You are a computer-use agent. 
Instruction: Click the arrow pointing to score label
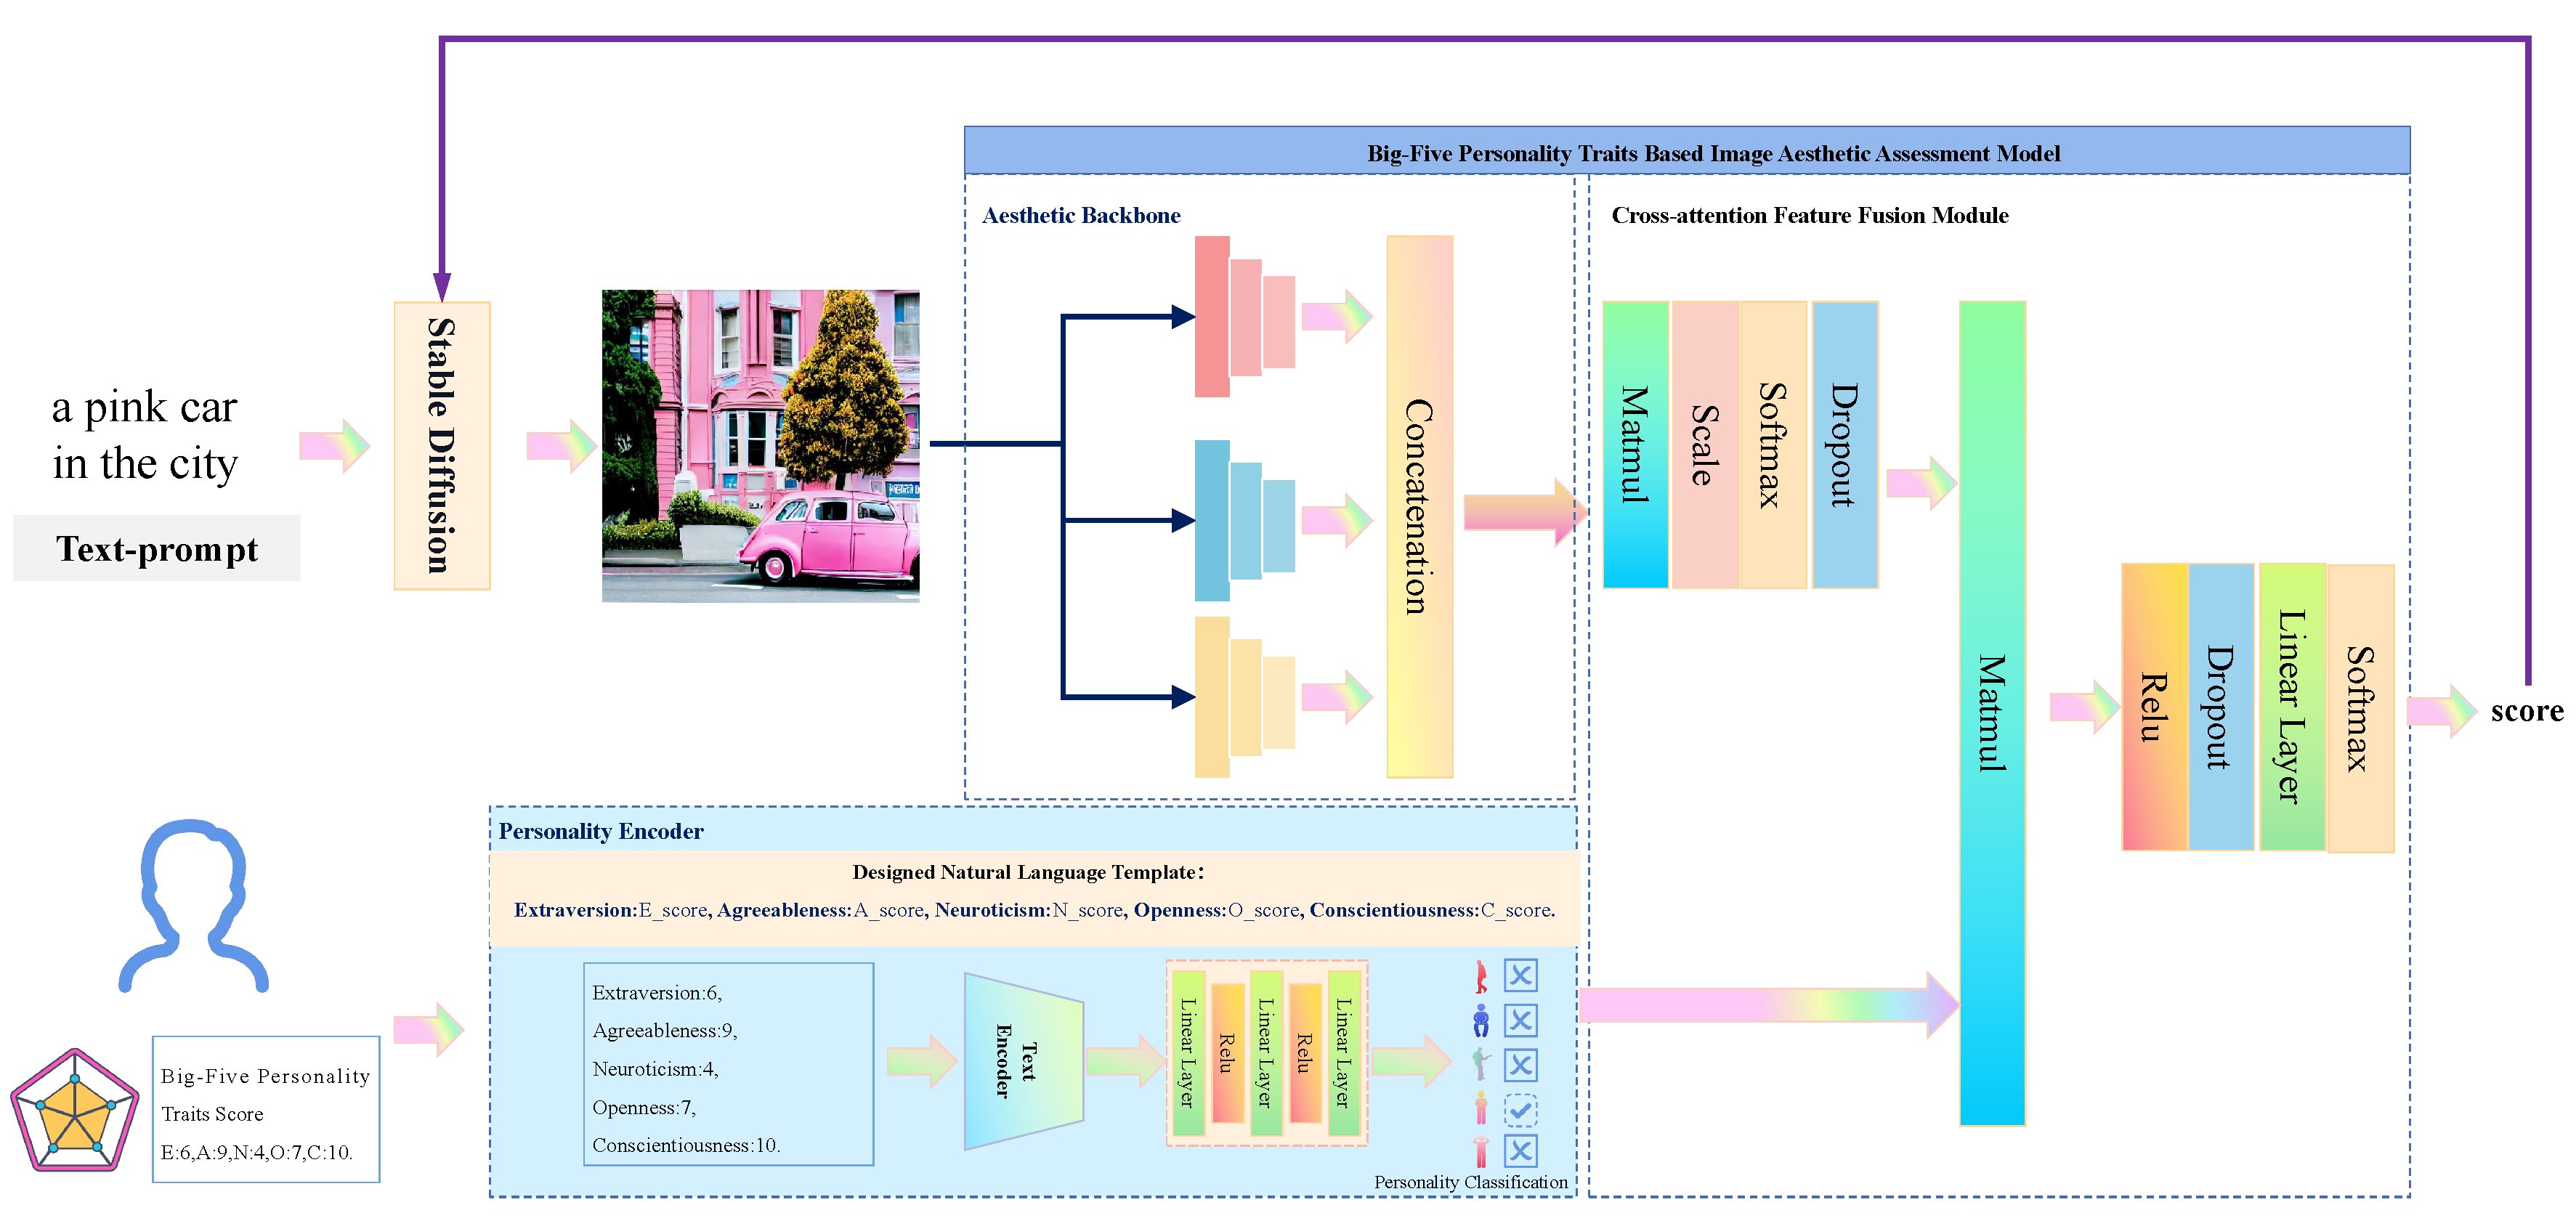click(2440, 711)
